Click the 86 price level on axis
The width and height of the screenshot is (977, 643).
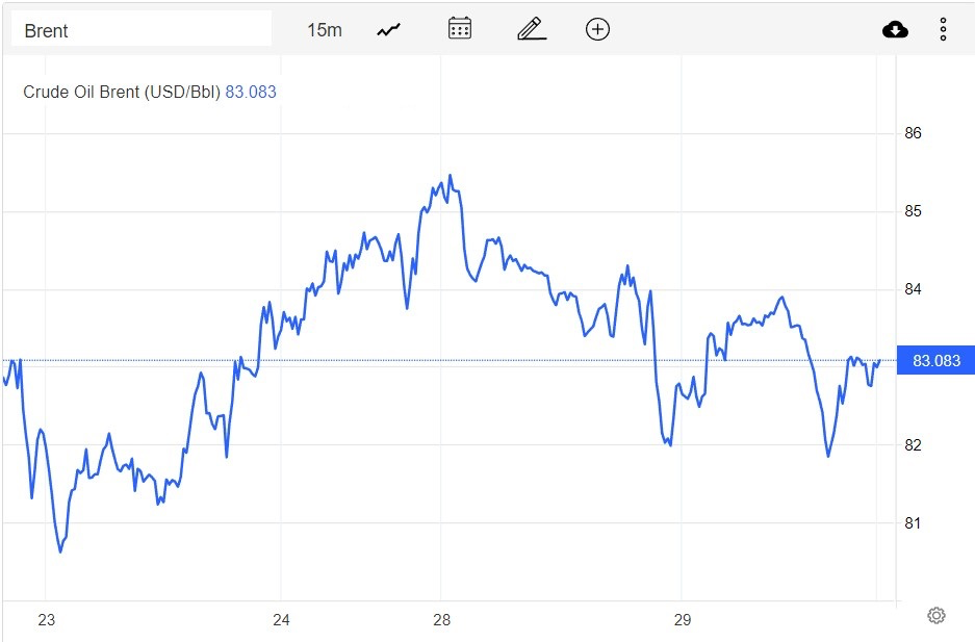[912, 133]
